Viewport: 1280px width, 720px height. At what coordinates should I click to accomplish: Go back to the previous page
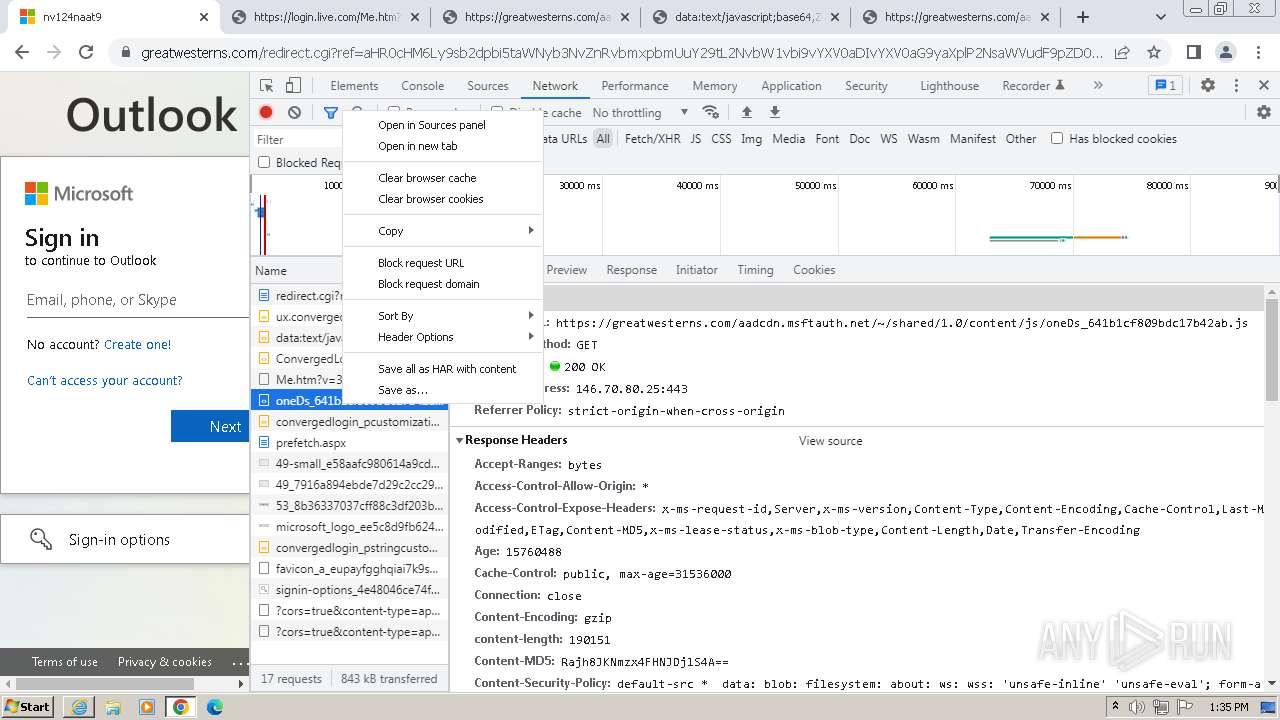(22, 53)
